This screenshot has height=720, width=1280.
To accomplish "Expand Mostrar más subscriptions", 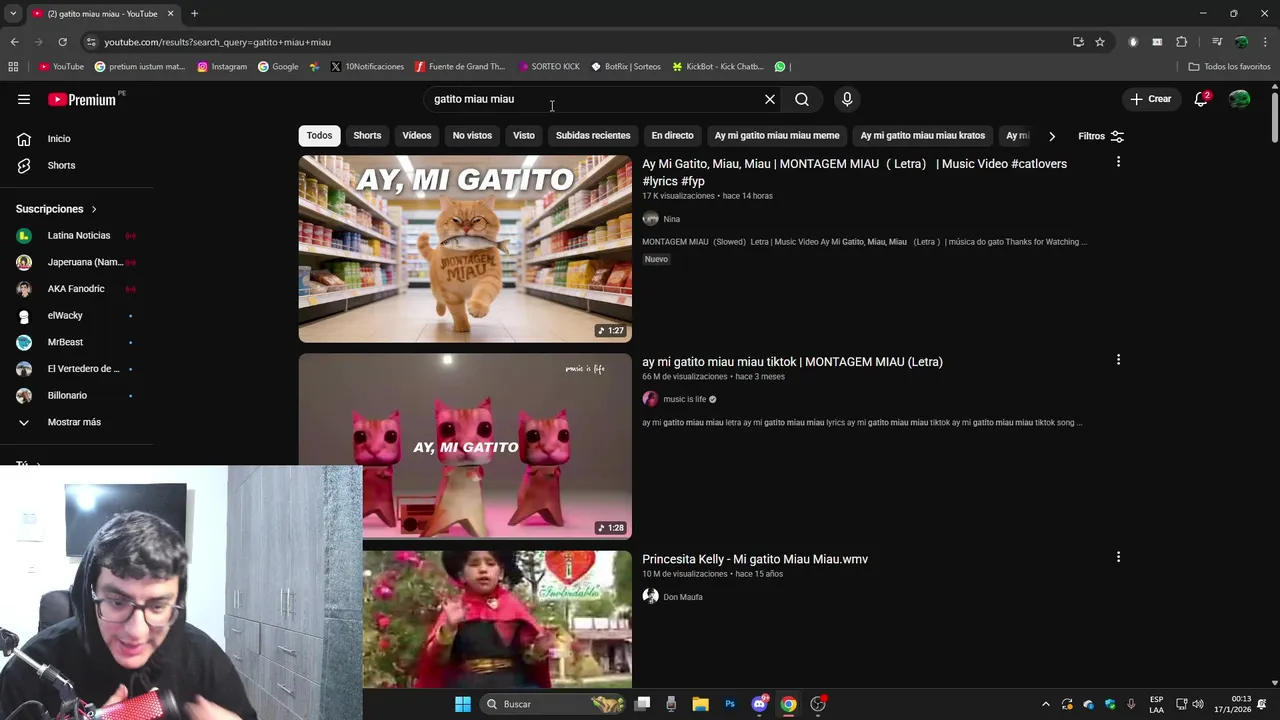I will pos(76,422).
